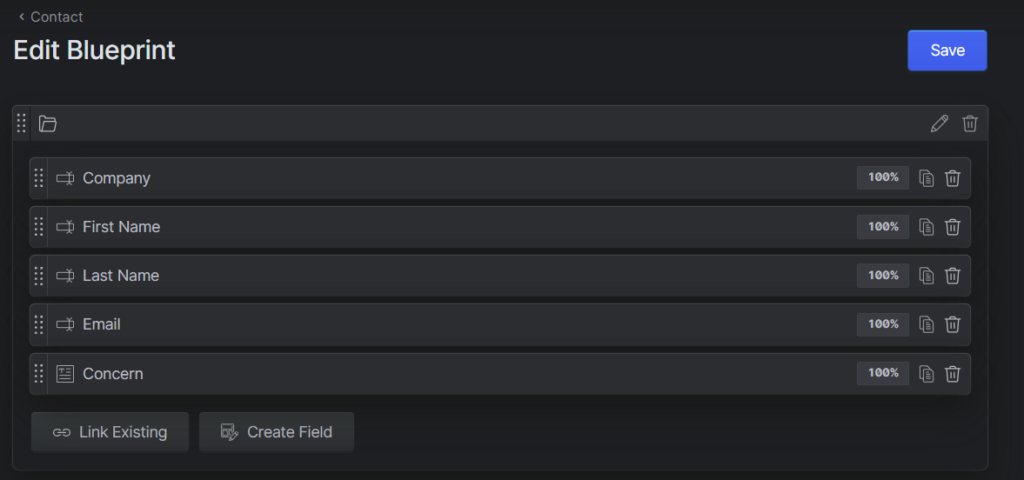Delete the Concern field

click(953, 373)
